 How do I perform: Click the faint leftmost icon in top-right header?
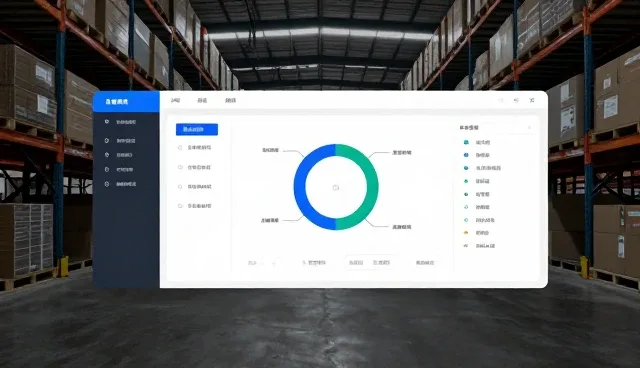501,100
